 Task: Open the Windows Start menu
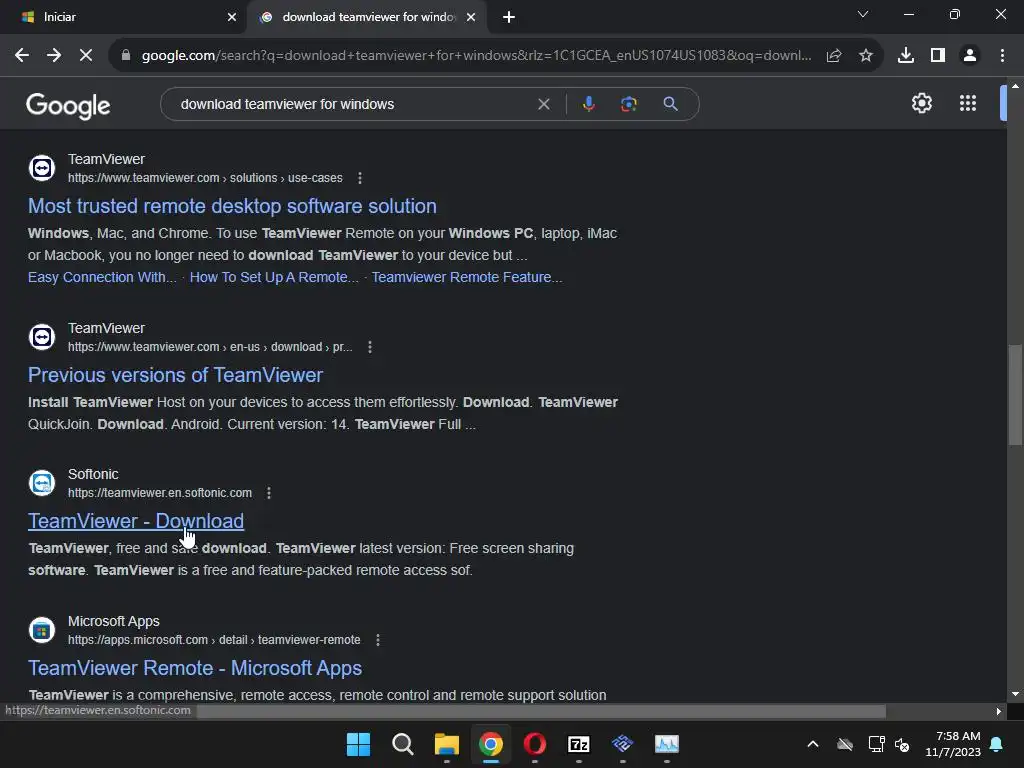358,744
